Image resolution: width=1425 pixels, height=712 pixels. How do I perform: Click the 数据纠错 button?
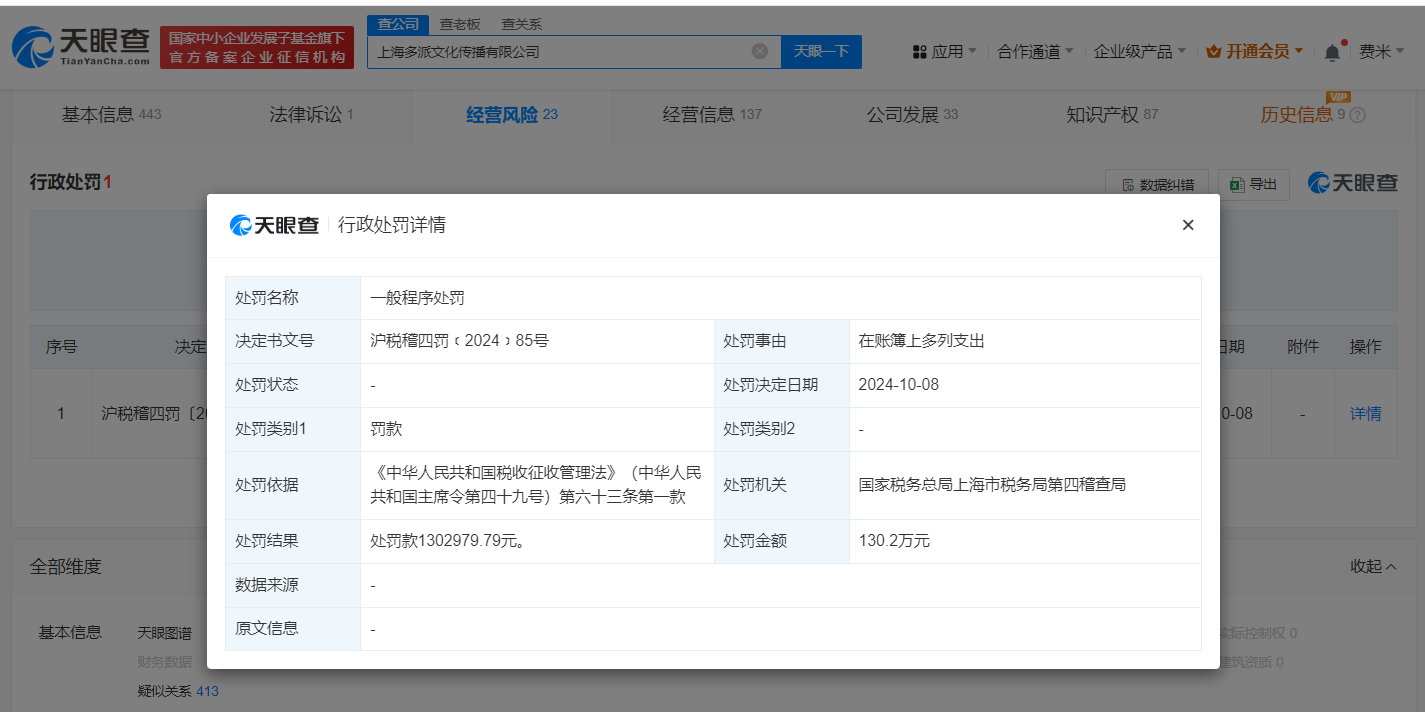pos(1157,184)
